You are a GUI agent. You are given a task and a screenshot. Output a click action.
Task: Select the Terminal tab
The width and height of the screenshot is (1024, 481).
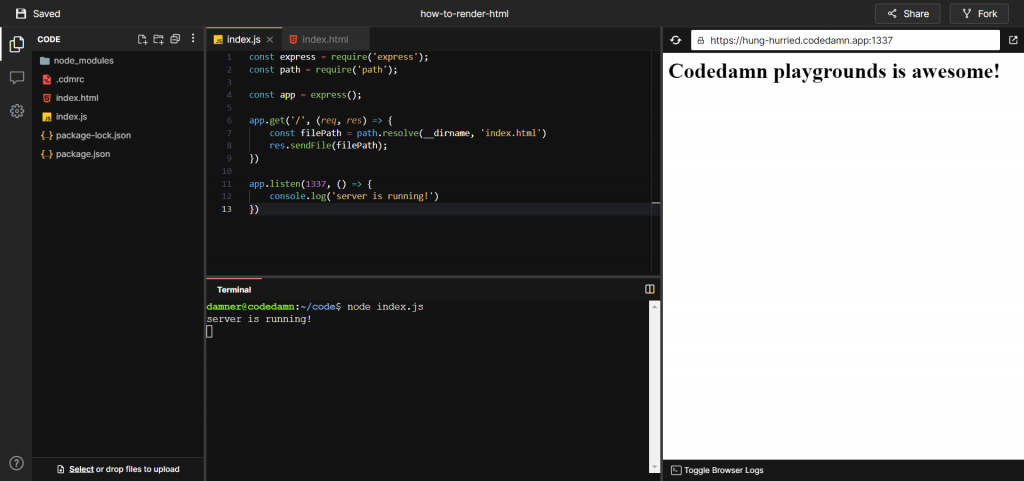[234, 289]
